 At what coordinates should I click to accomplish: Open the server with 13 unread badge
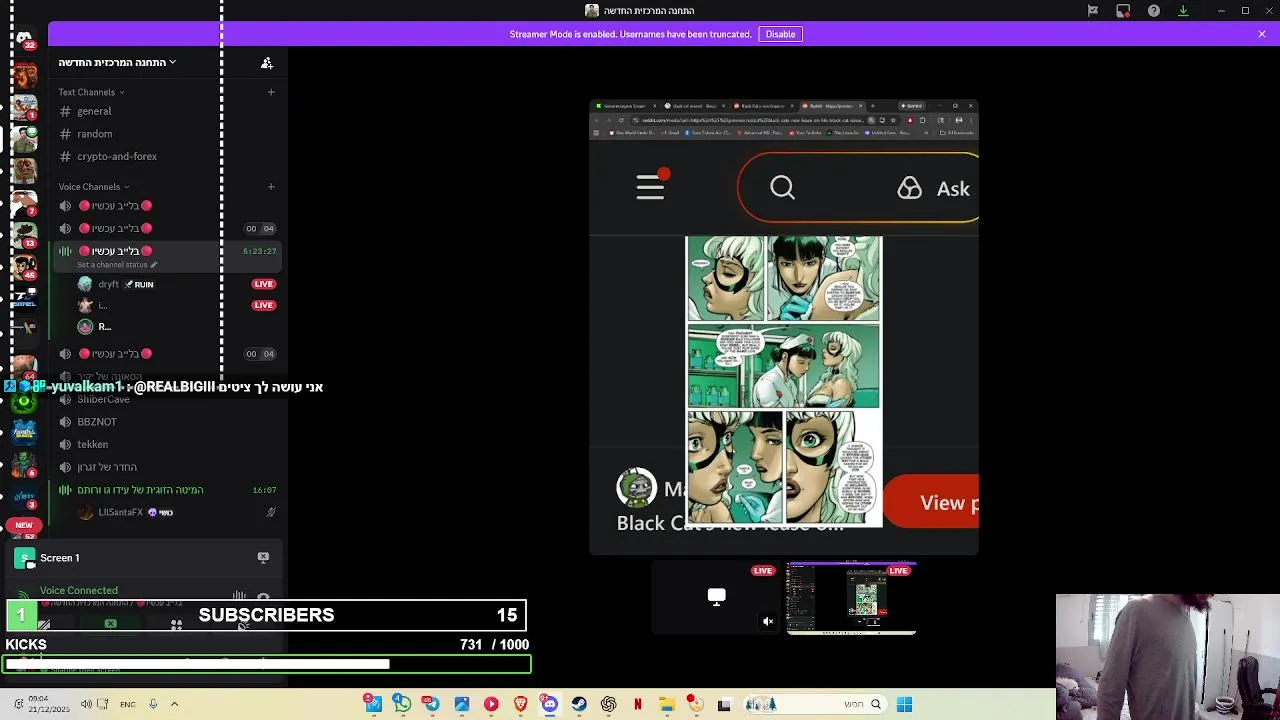[x=24, y=236]
